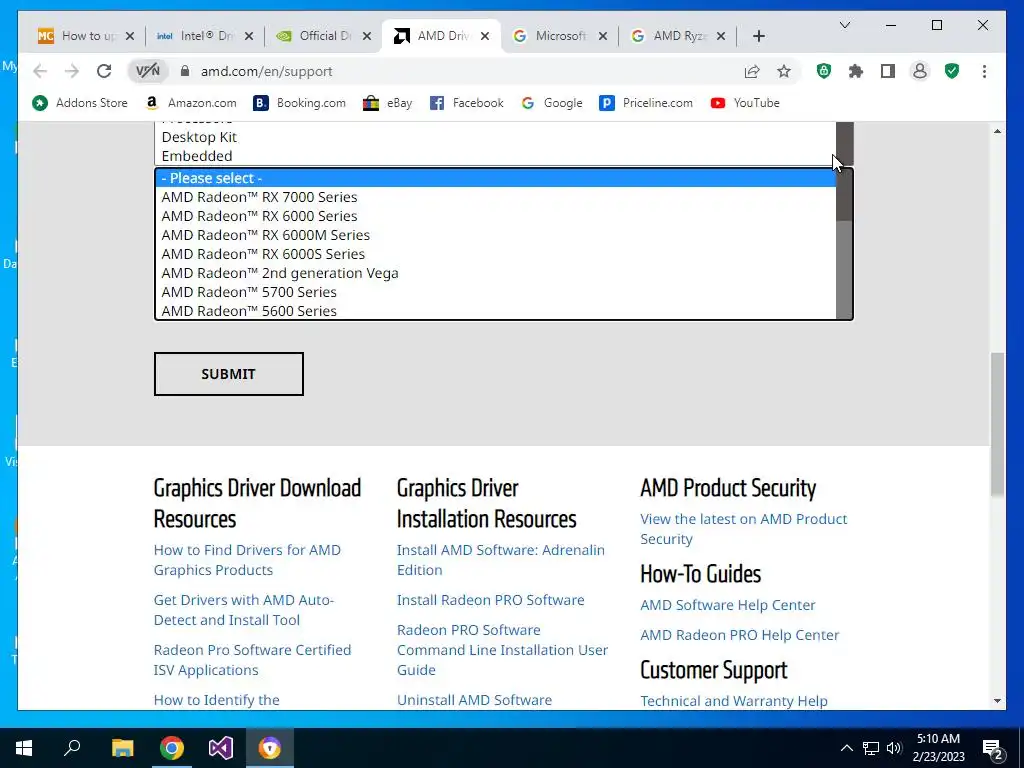Click the green checkmark shield extension

click(952, 71)
